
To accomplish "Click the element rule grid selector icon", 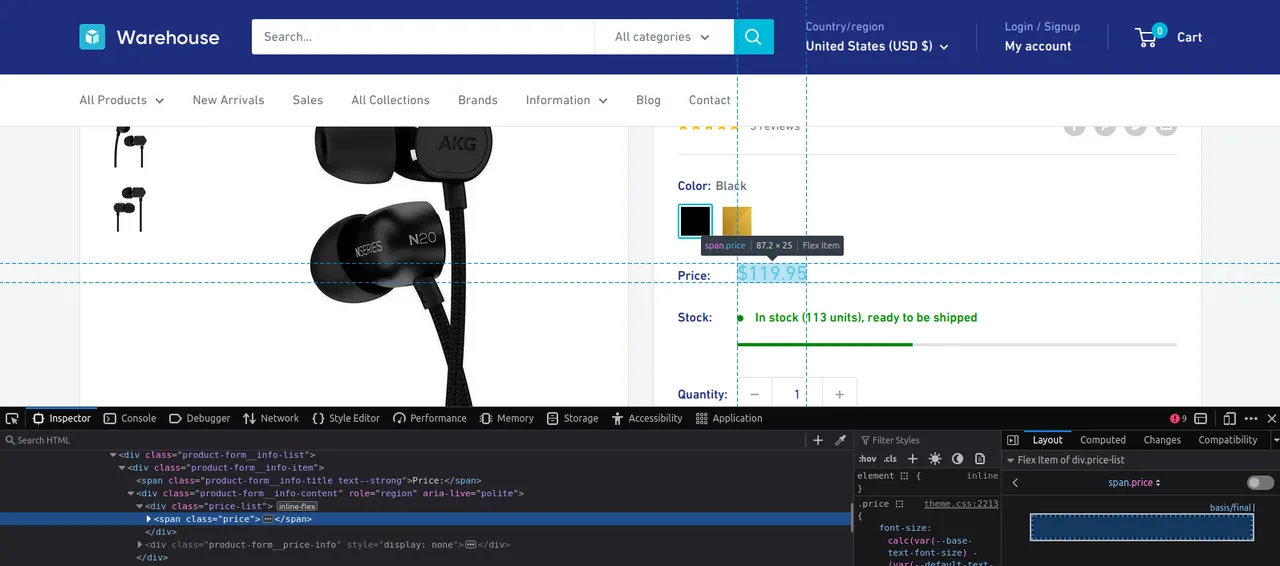I will tap(905, 476).
